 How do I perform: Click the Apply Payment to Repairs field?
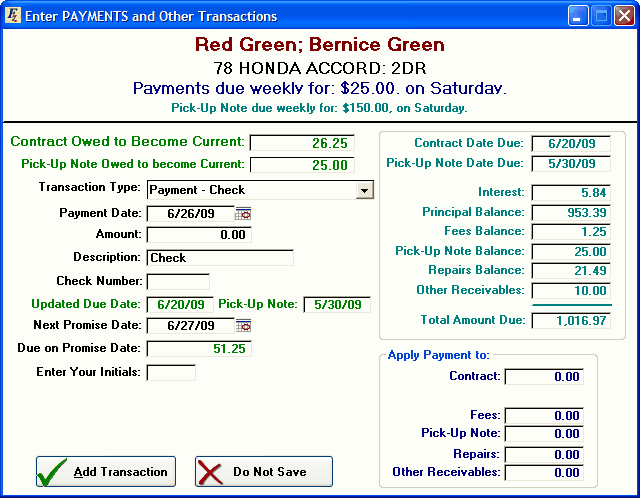[x=544, y=455]
